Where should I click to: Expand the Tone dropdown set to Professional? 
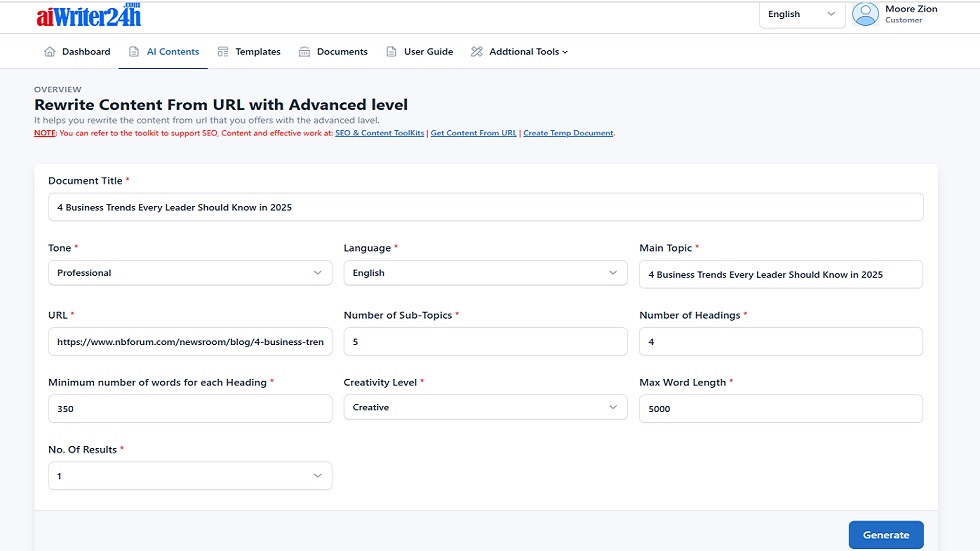190,273
